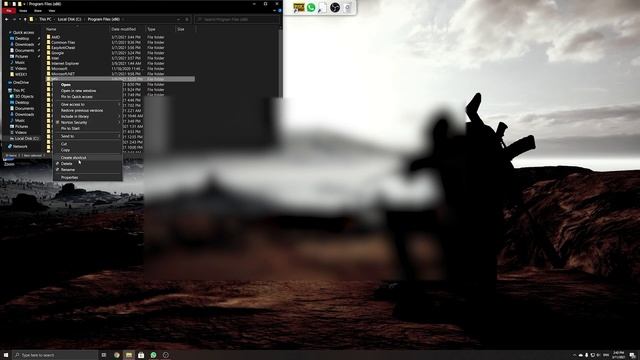Click the taskbar search box
640x360 pixels.
click(56, 356)
